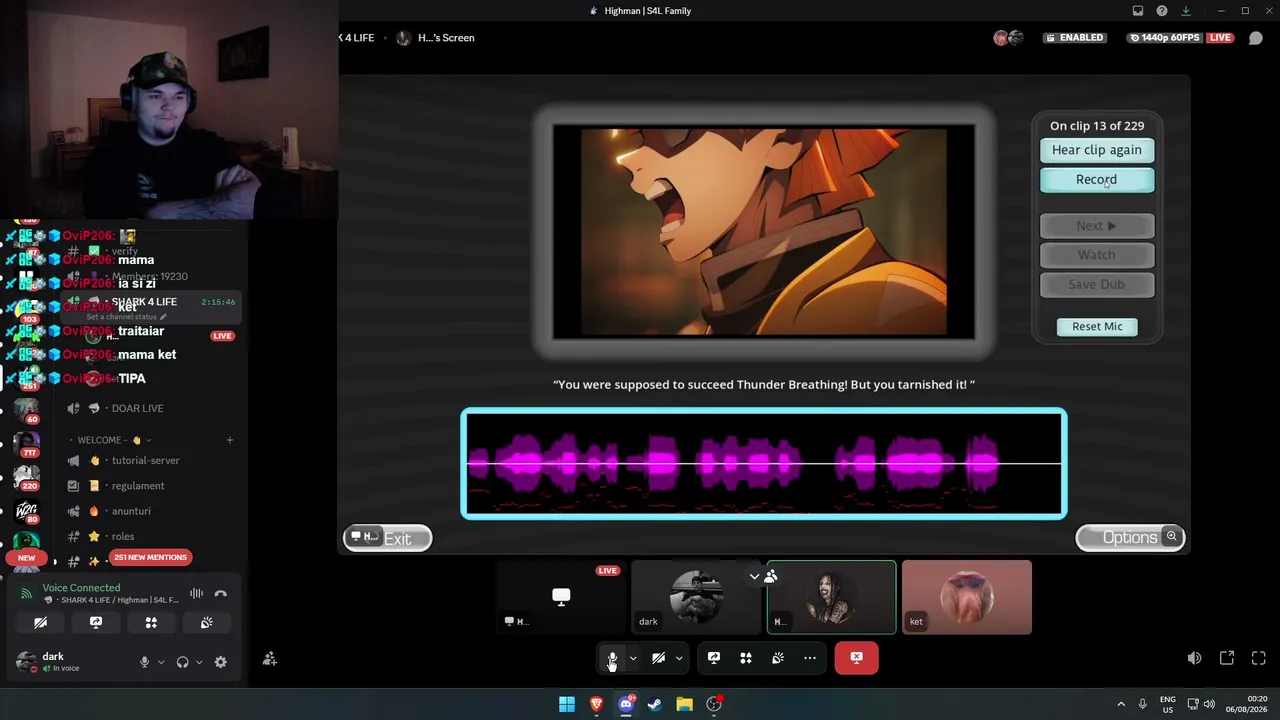Viewport: 1280px width, 720px height.
Task: Select the live screen share tile
Action: pyautogui.click(x=561, y=598)
